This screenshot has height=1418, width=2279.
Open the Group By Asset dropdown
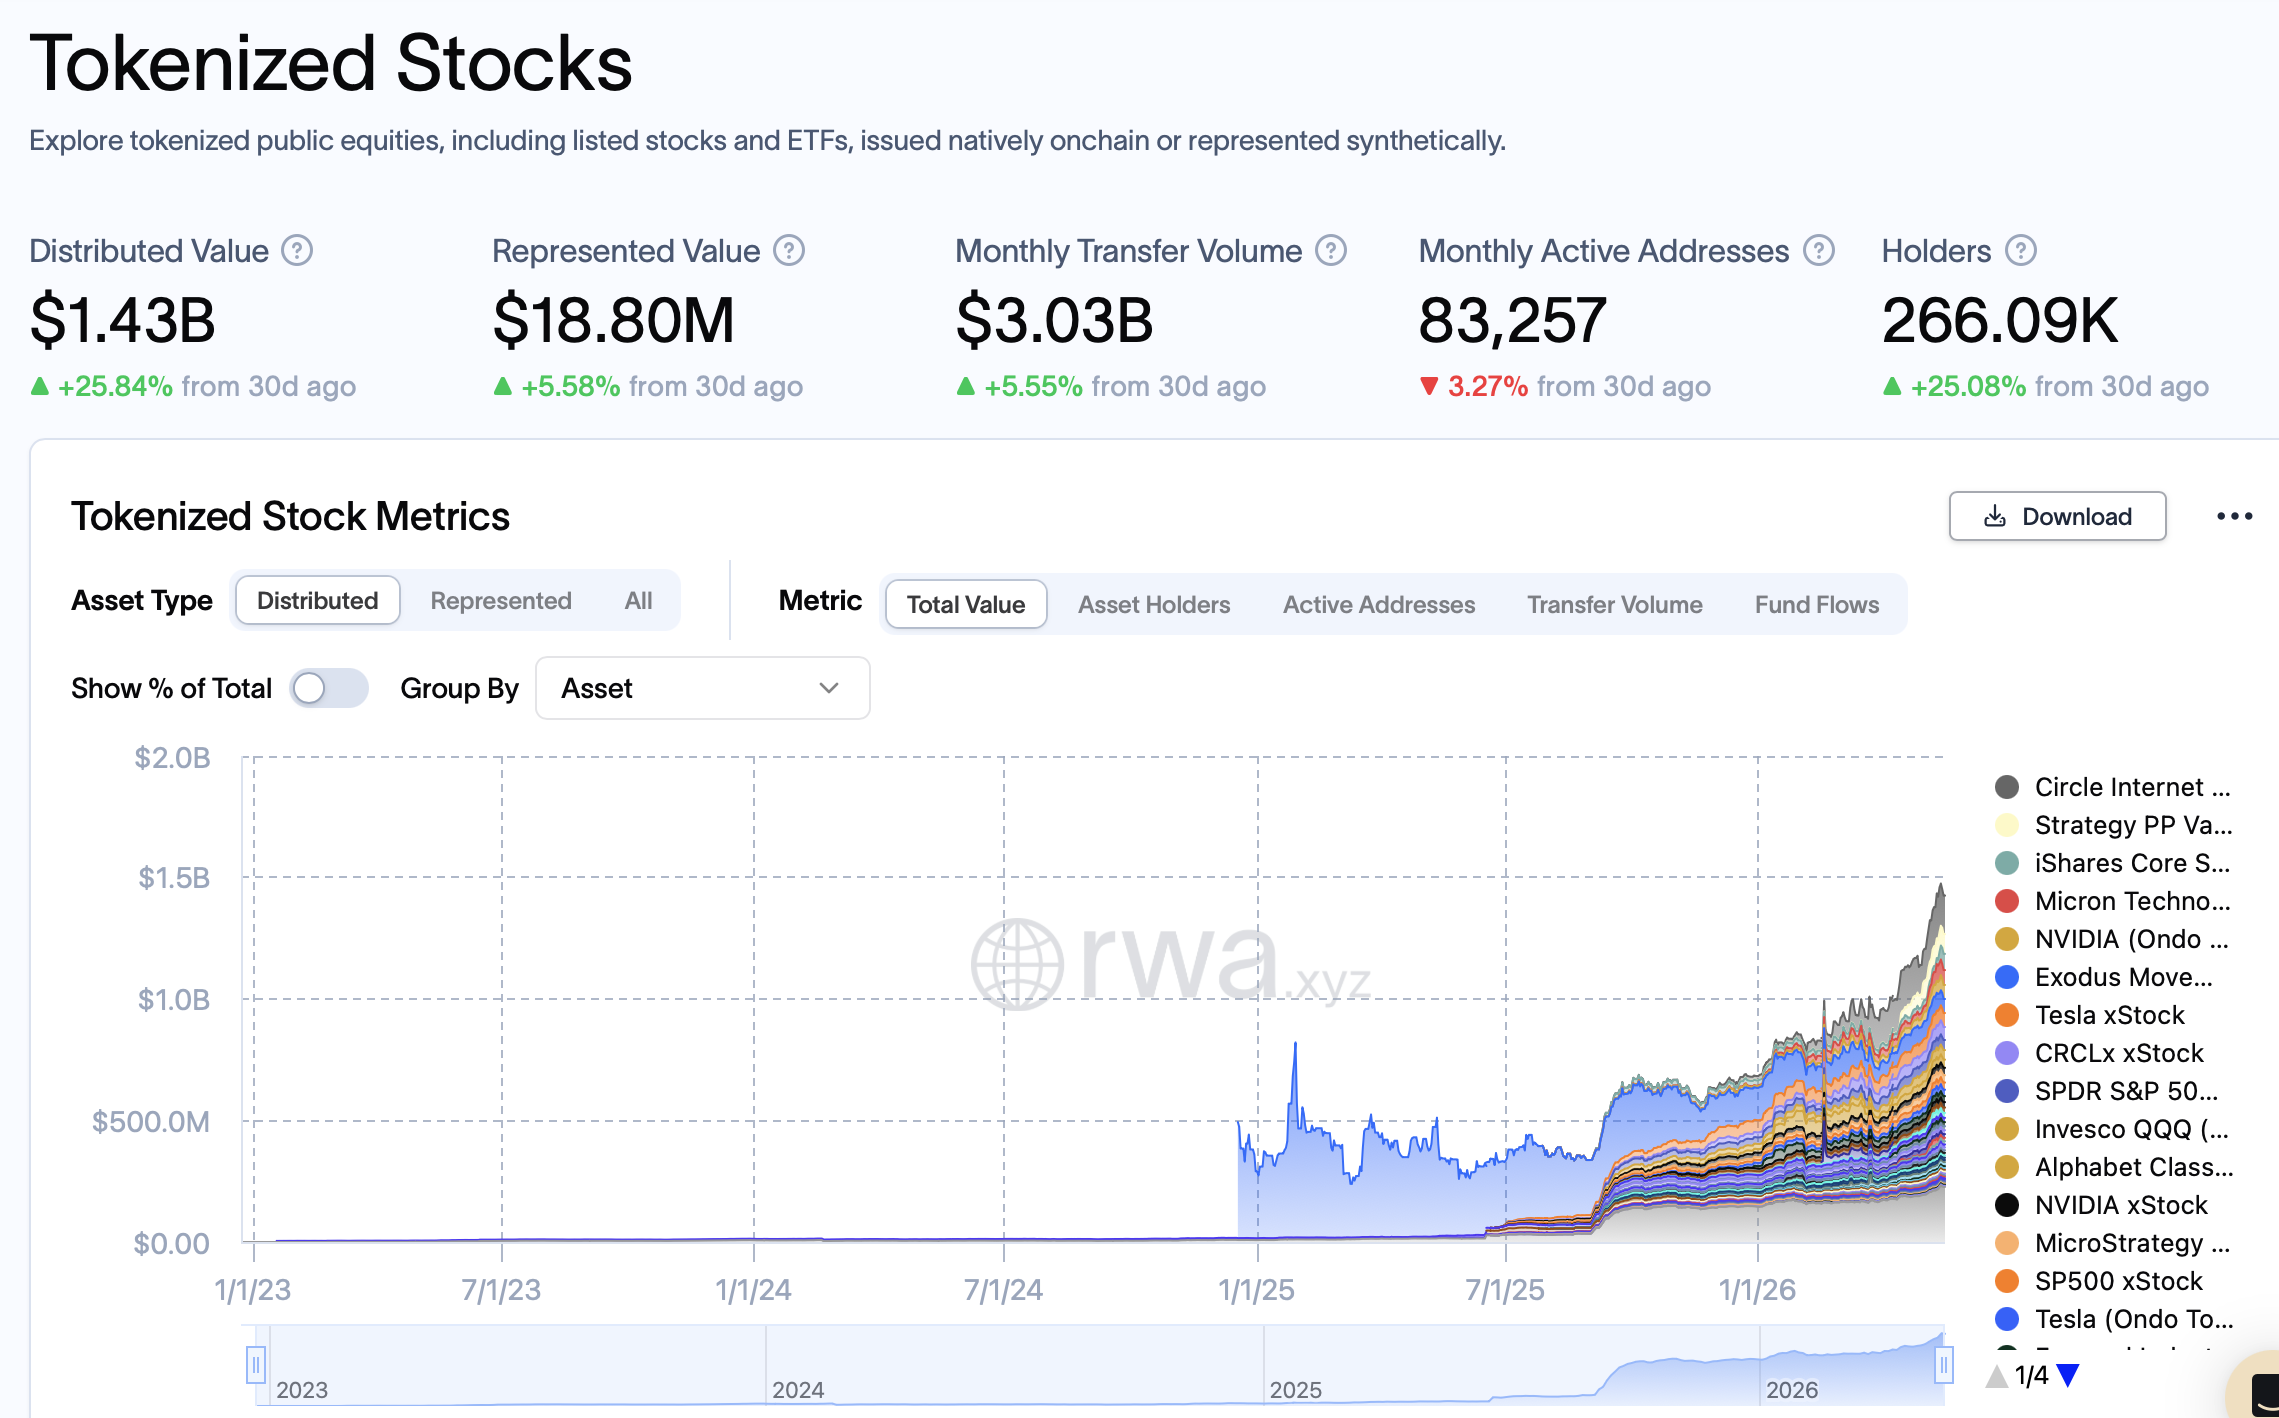pyautogui.click(x=703, y=688)
